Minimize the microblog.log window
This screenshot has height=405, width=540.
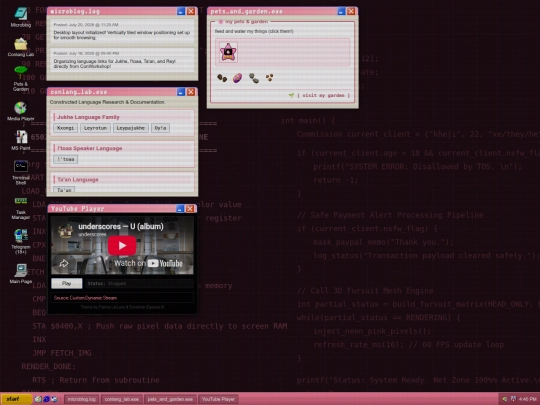coord(181,11)
